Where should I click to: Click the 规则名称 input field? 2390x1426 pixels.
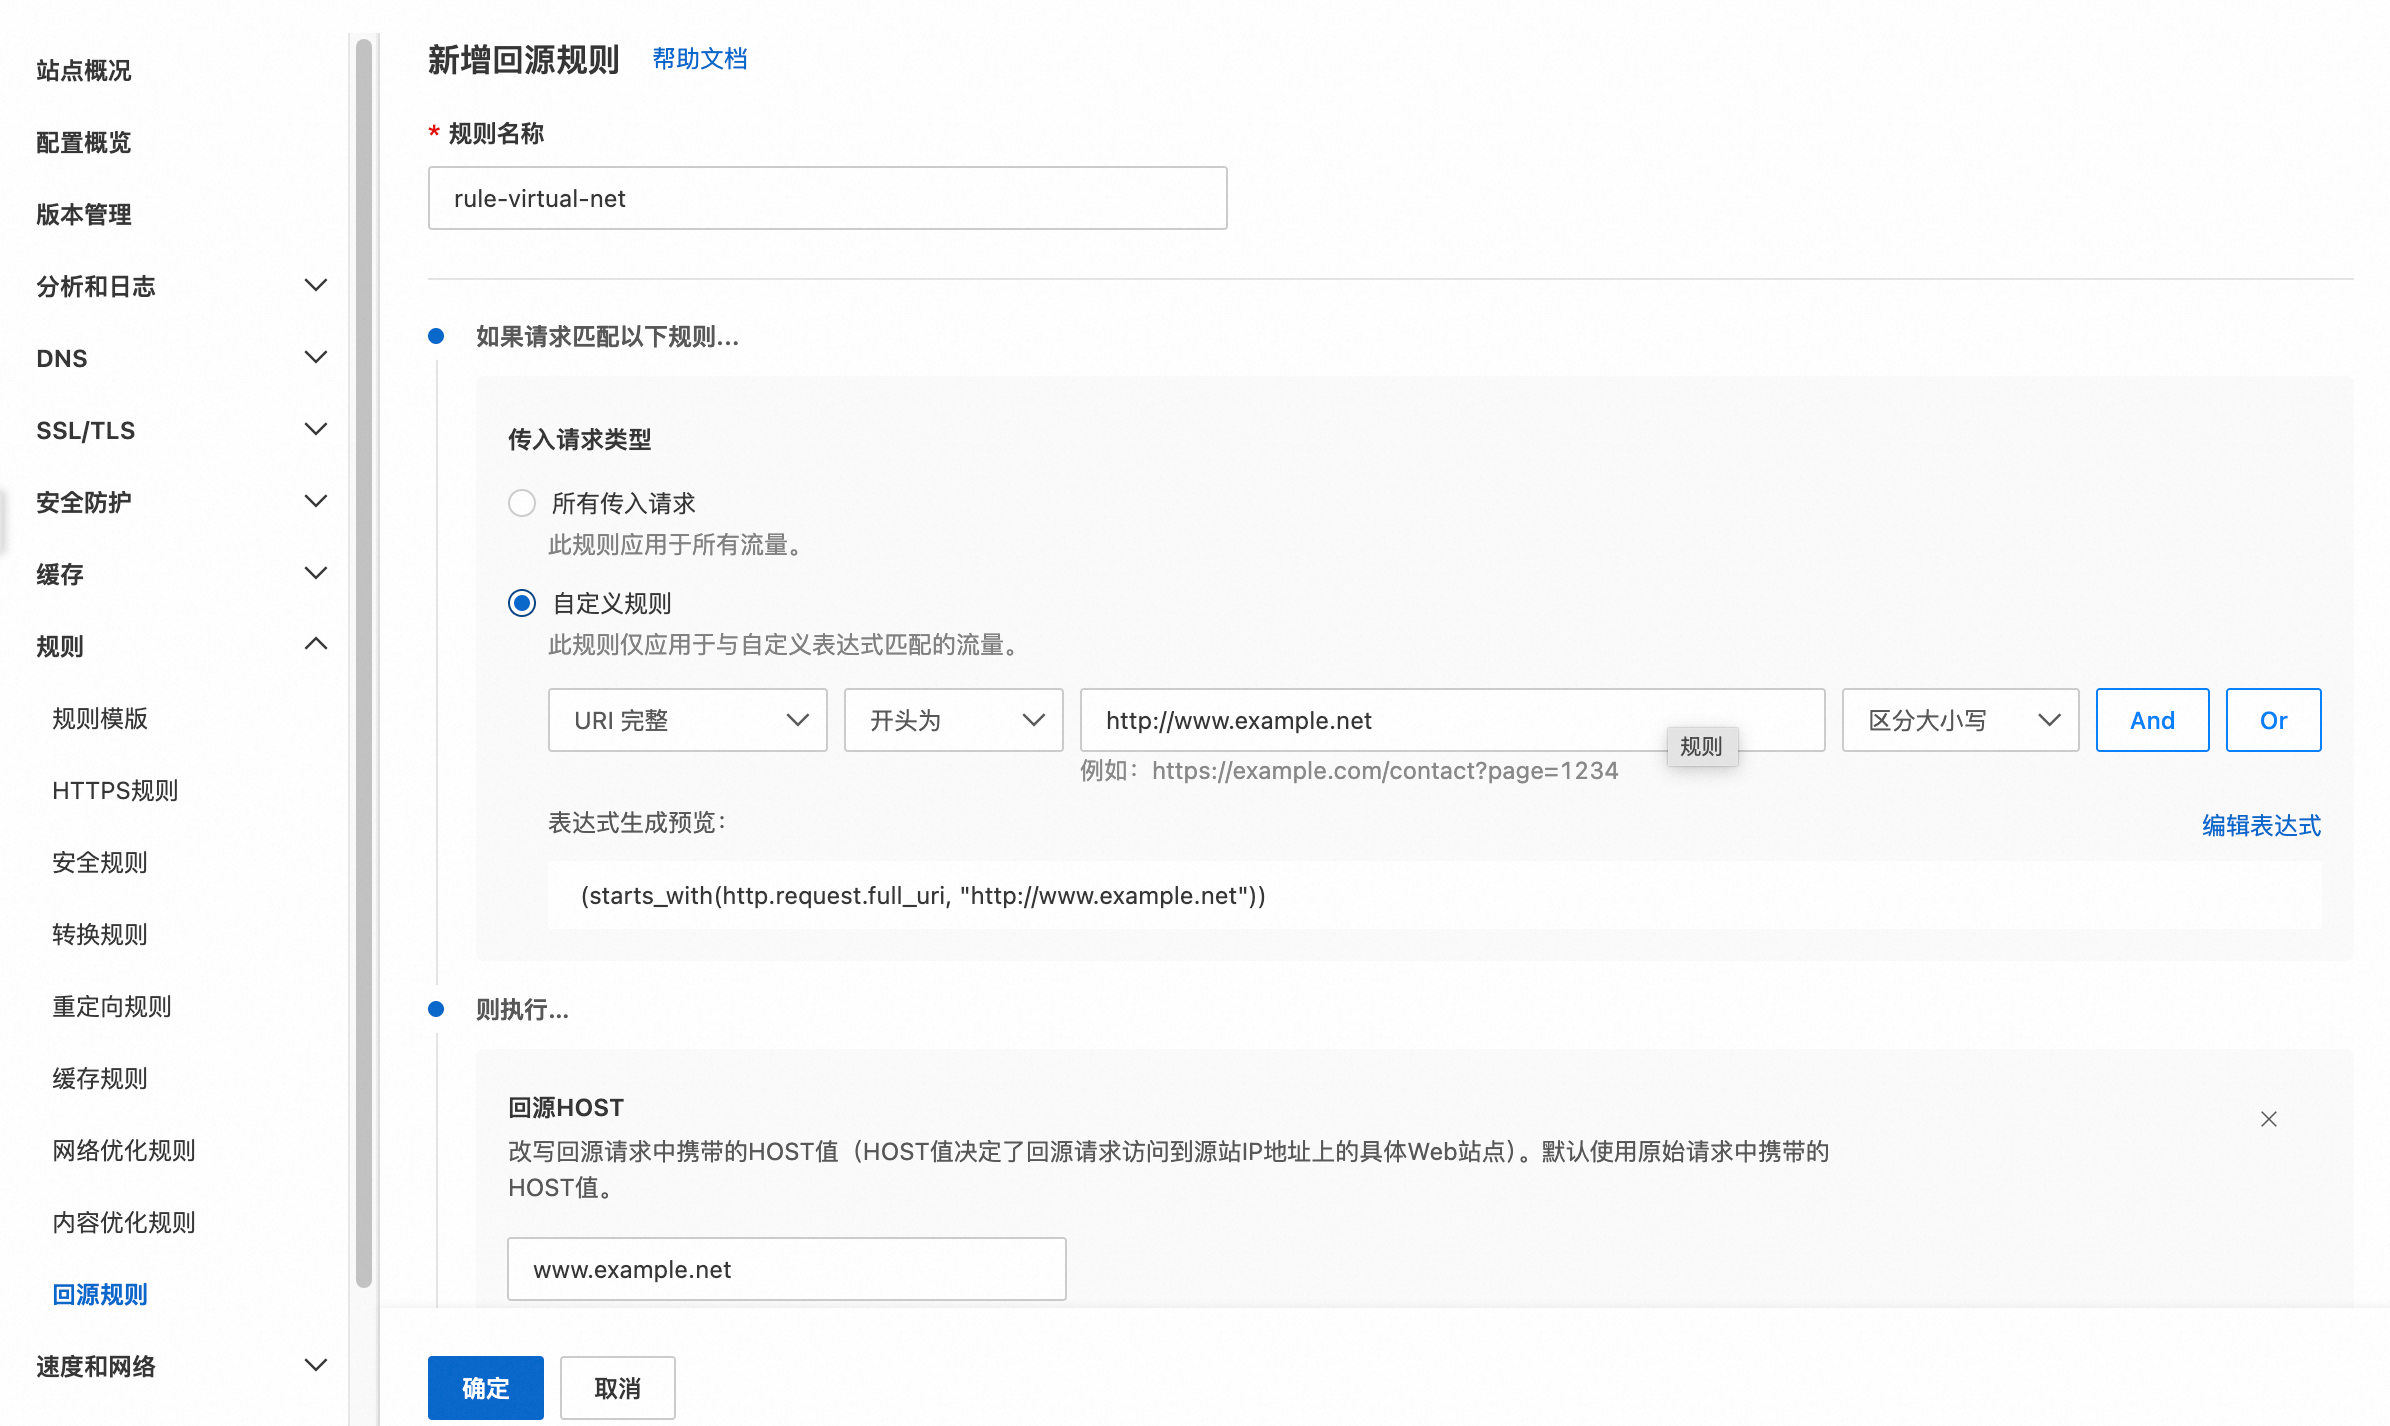(x=827, y=198)
